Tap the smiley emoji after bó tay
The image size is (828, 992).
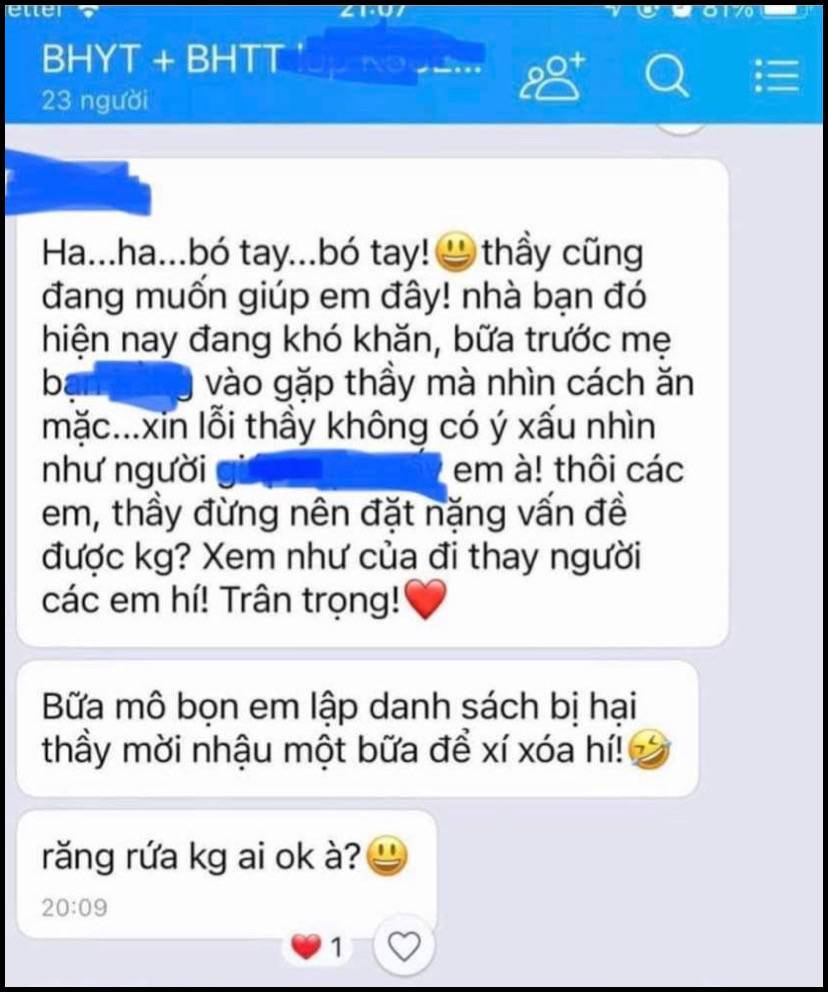[456, 253]
